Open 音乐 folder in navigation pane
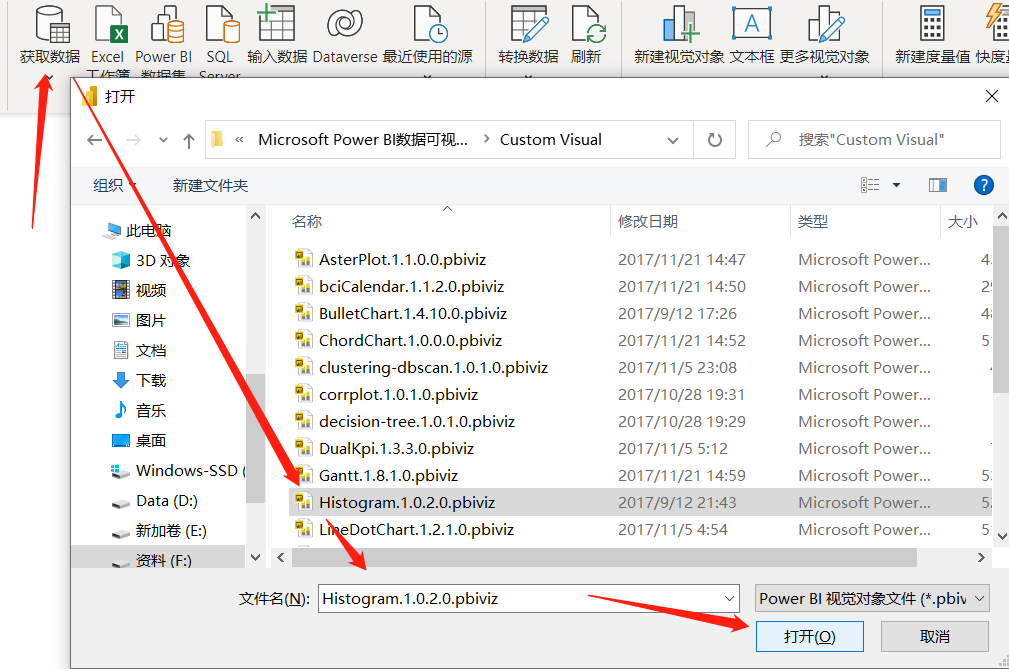The image size is (1009, 669). [140, 410]
